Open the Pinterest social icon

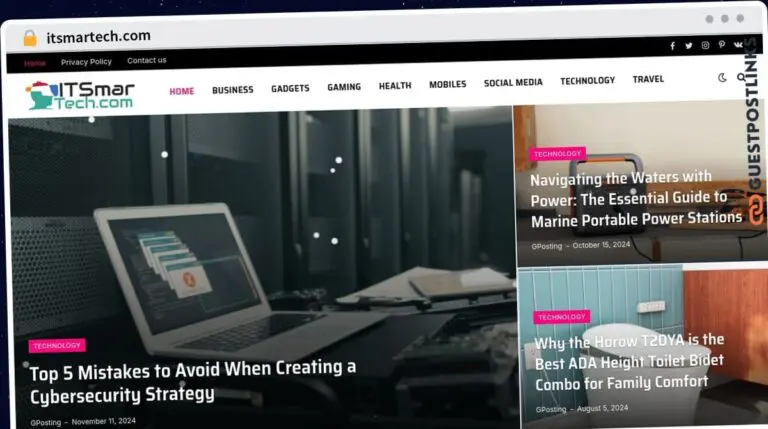[721, 45]
